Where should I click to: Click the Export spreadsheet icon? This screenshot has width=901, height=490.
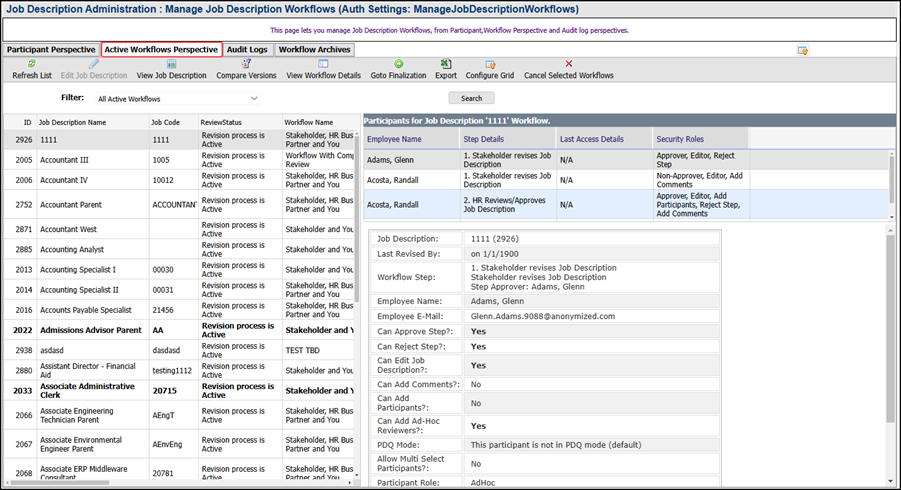click(445, 64)
